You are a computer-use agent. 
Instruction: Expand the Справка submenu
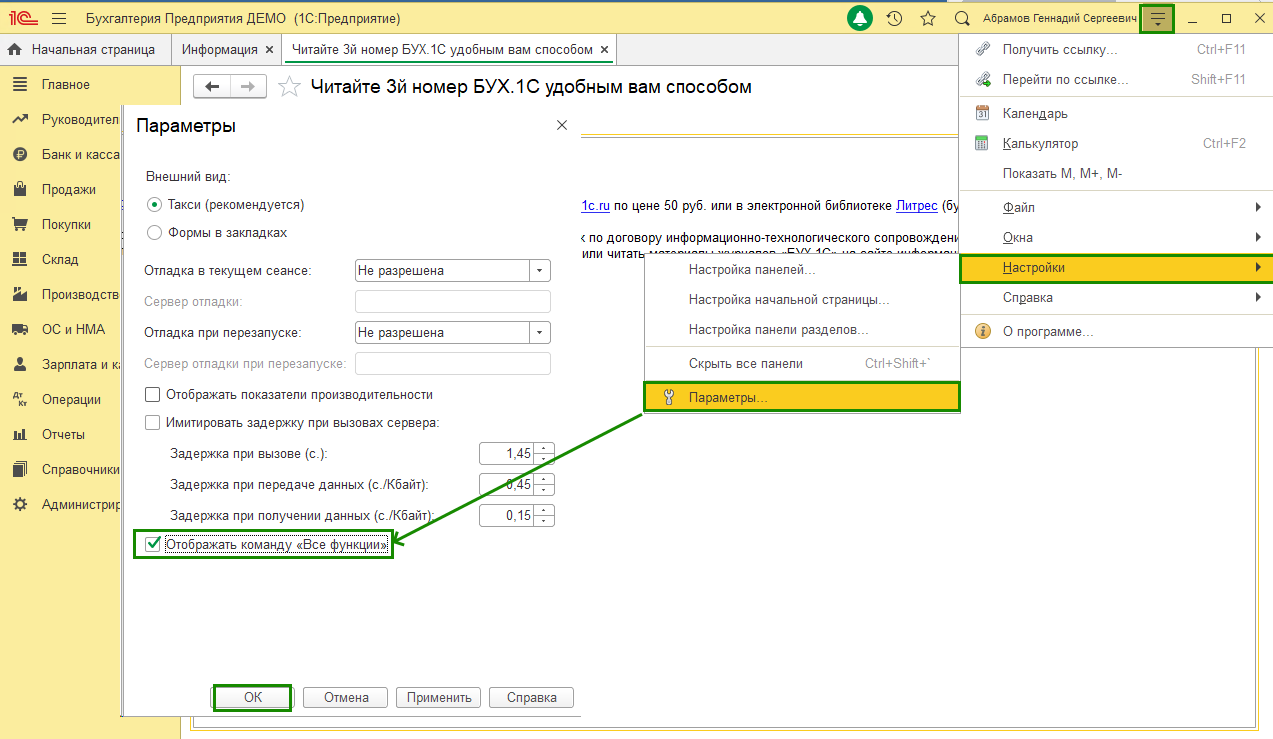click(1116, 298)
